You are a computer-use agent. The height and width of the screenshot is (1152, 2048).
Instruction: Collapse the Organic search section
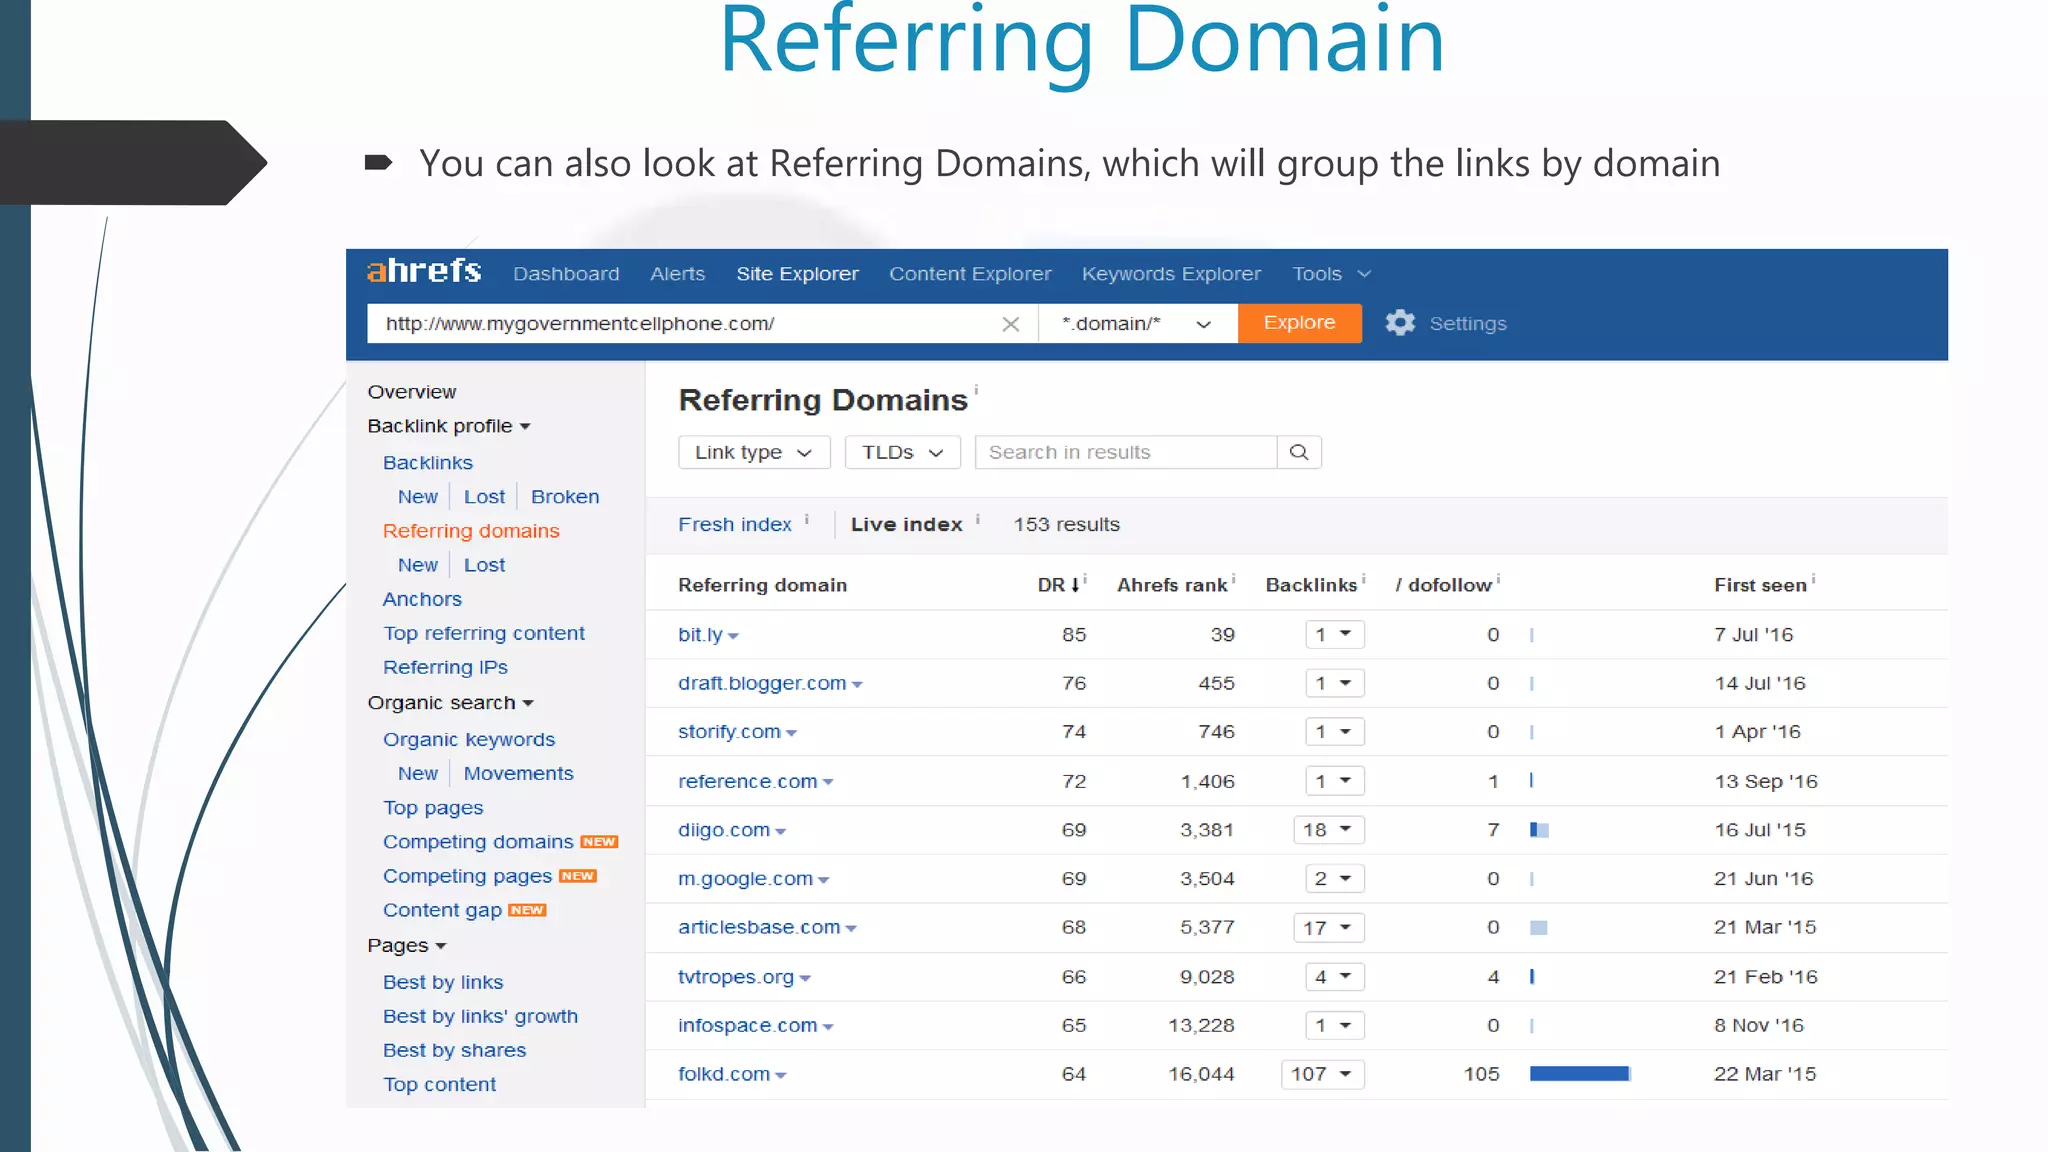pos(450,703)
